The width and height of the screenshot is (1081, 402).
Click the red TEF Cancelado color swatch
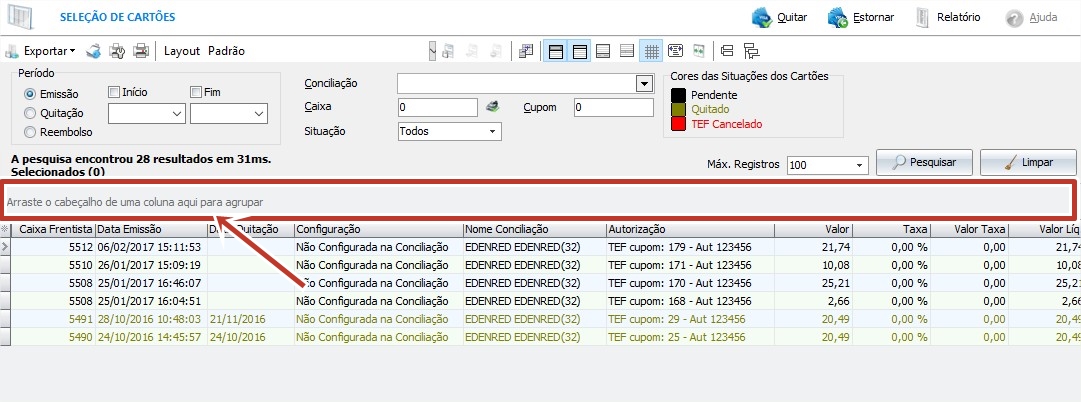(678, 124)
